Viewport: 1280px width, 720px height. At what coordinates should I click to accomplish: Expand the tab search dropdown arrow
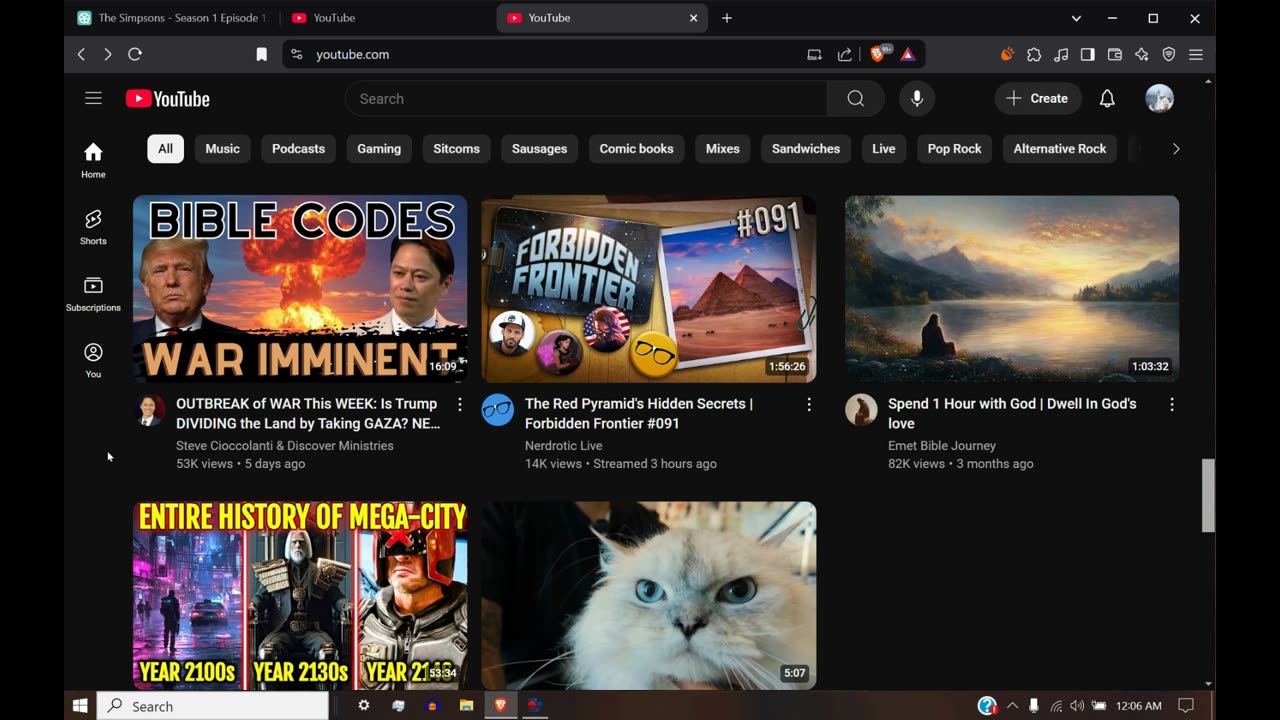click(x=1076, y=18)
